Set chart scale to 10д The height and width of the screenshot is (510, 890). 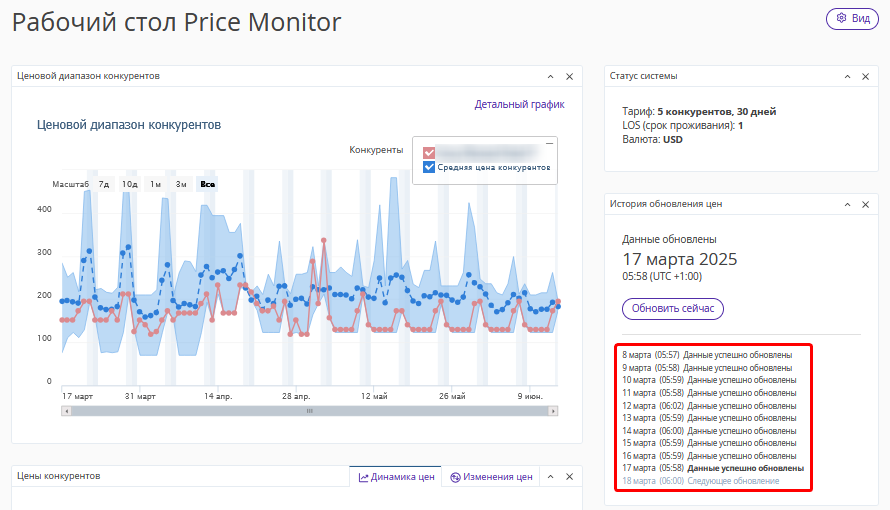click(129, 184)
